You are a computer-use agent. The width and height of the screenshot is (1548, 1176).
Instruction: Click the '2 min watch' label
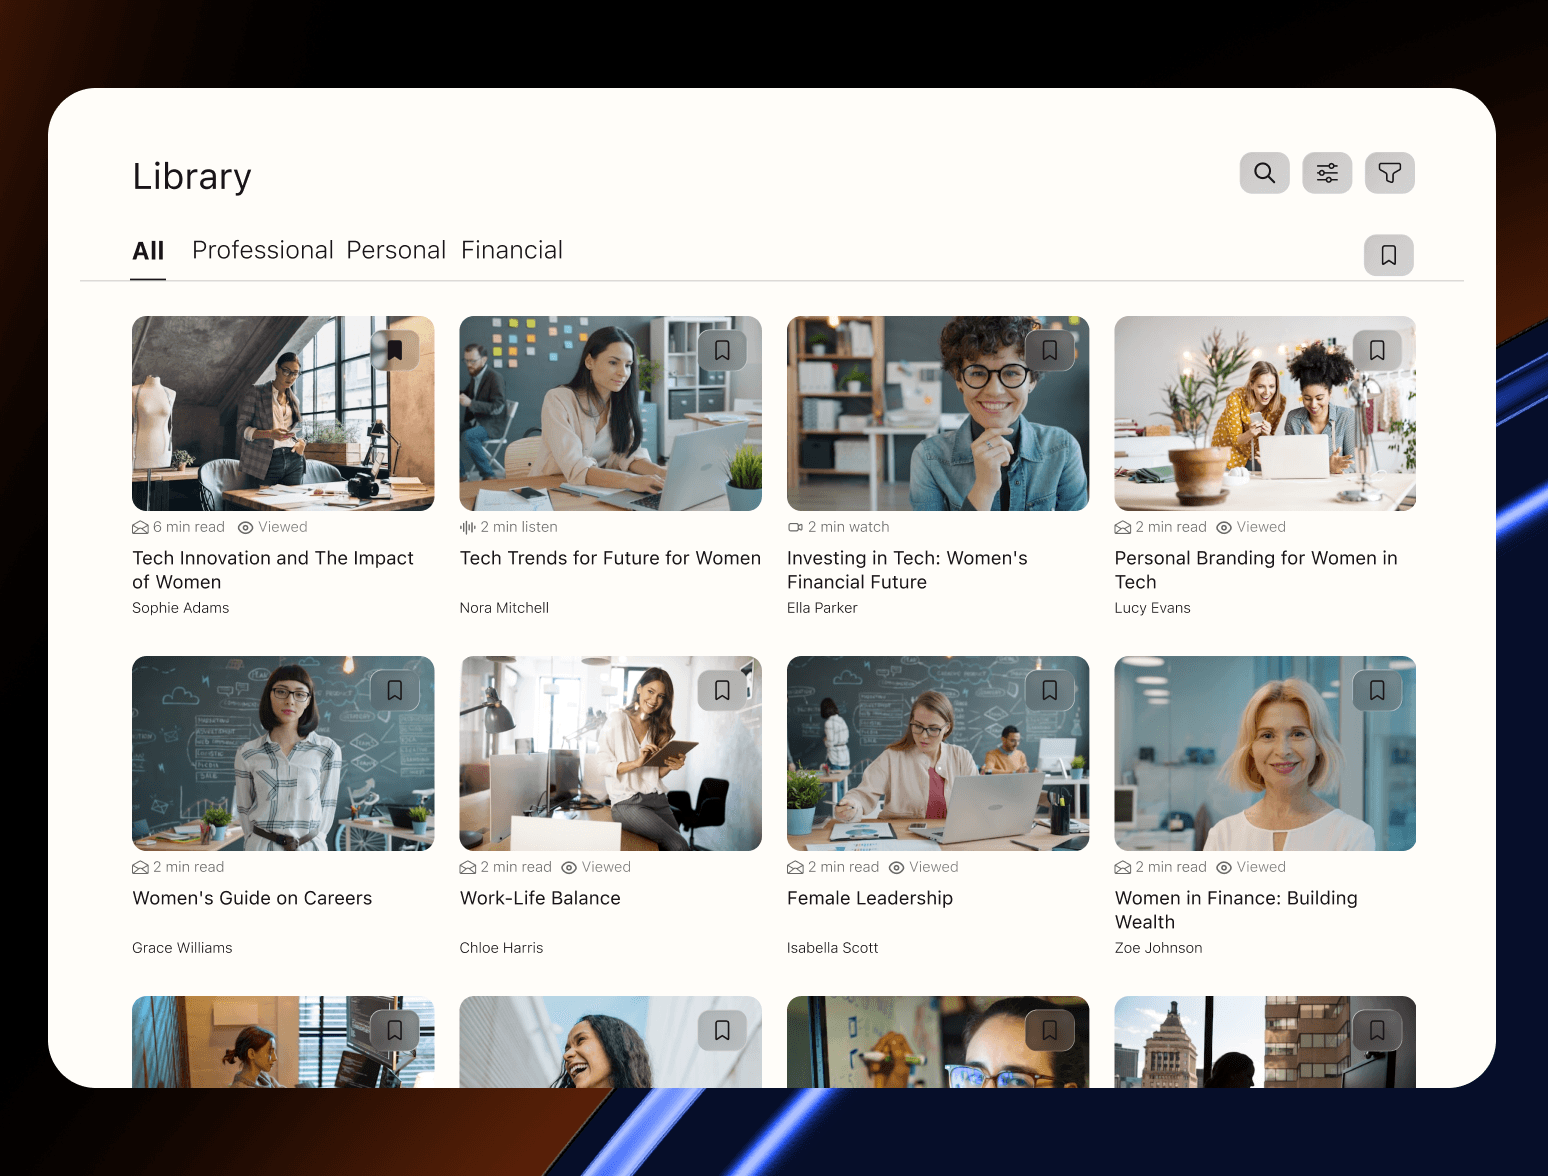point(848,527)
